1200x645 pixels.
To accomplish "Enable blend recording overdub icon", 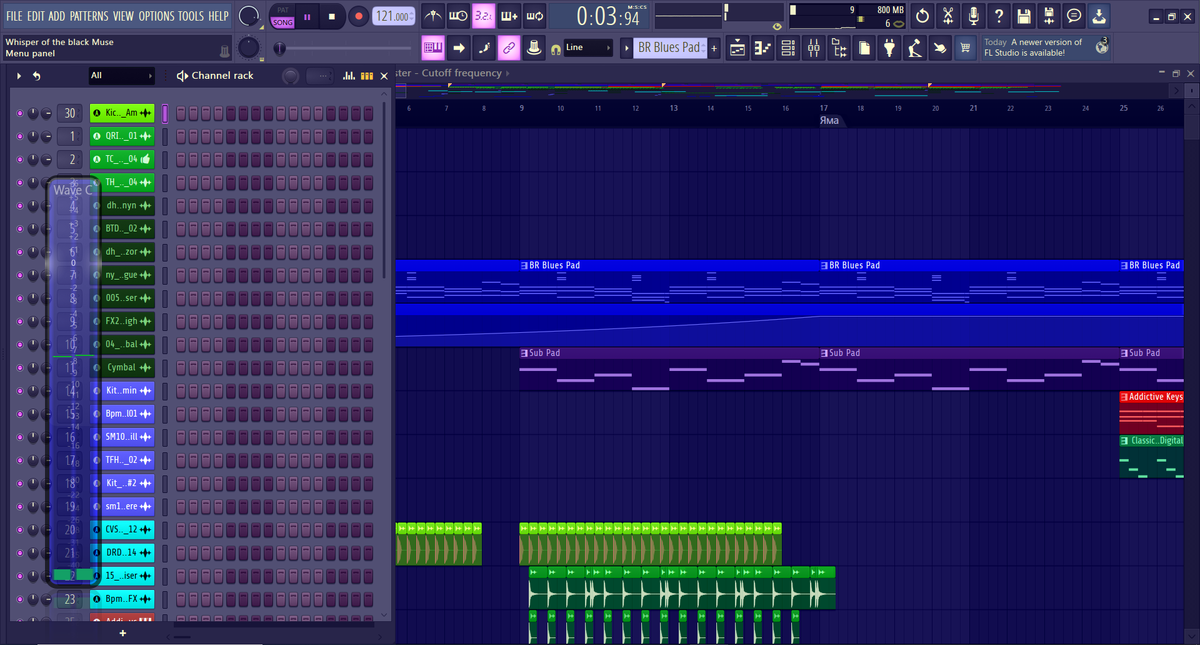I will click(x=509, y=16).
